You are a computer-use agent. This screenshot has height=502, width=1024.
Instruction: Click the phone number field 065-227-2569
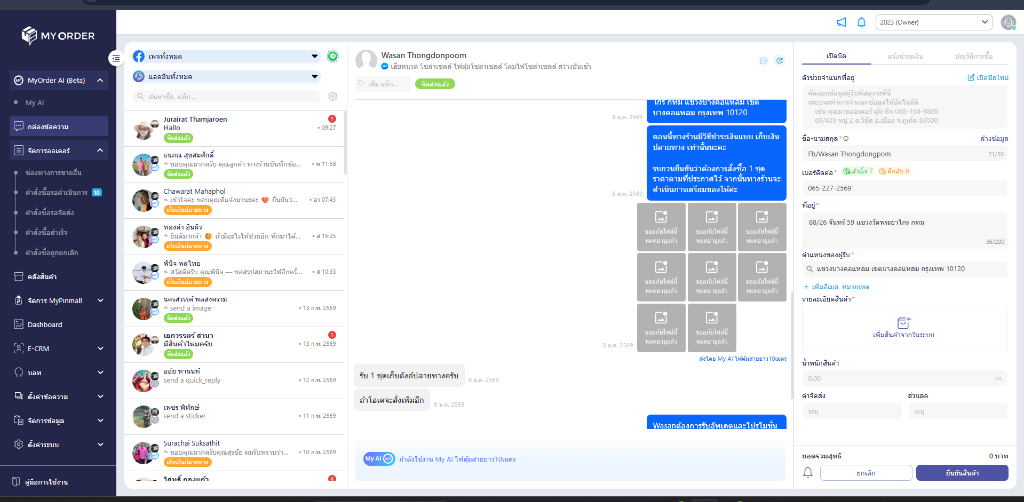[905, 188]
